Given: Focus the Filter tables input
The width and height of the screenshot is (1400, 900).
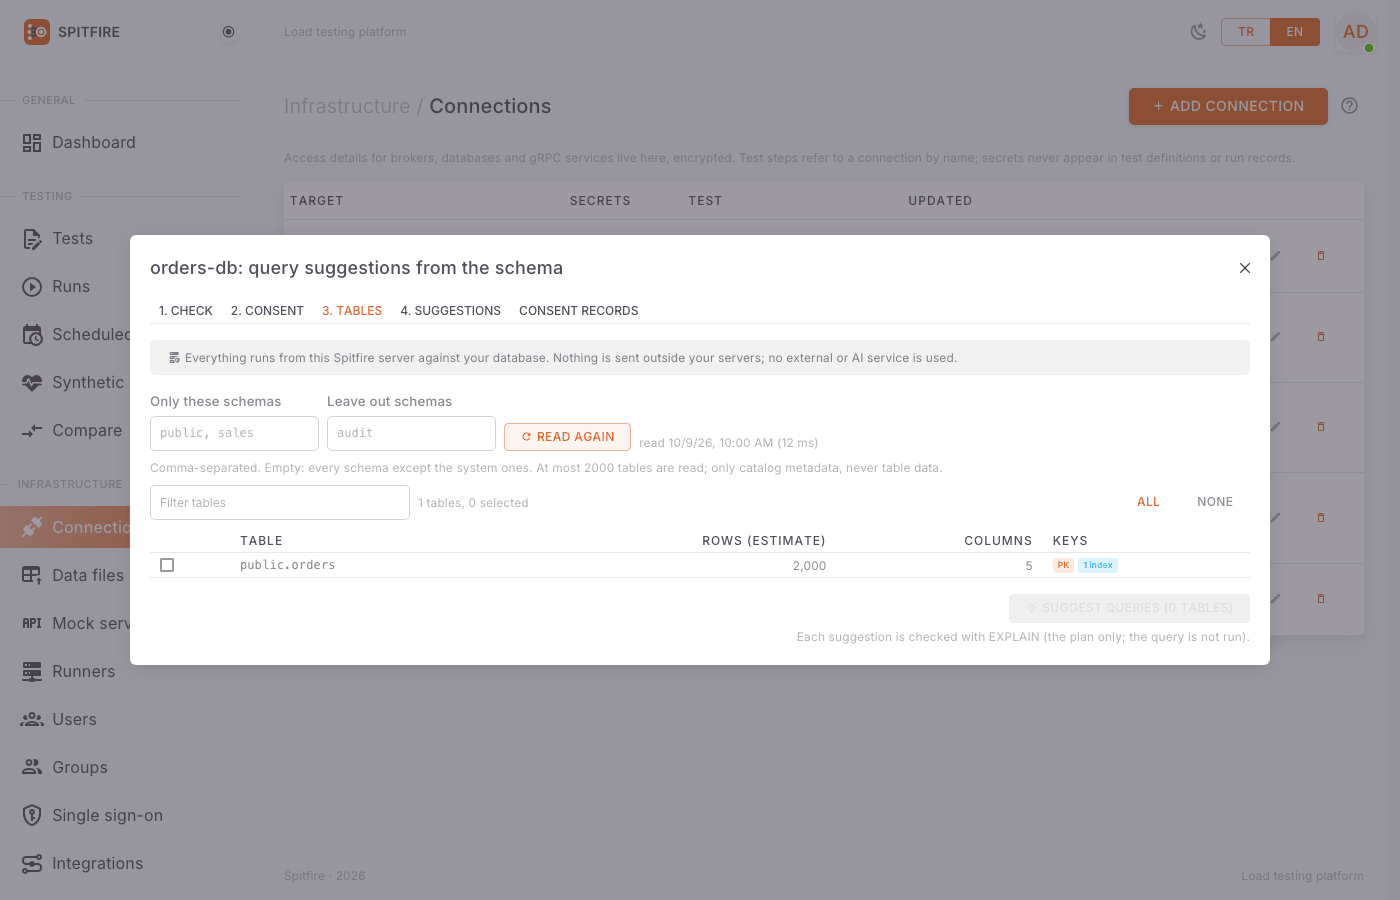Looking at the screenshot, I should (x=280, y=503).
